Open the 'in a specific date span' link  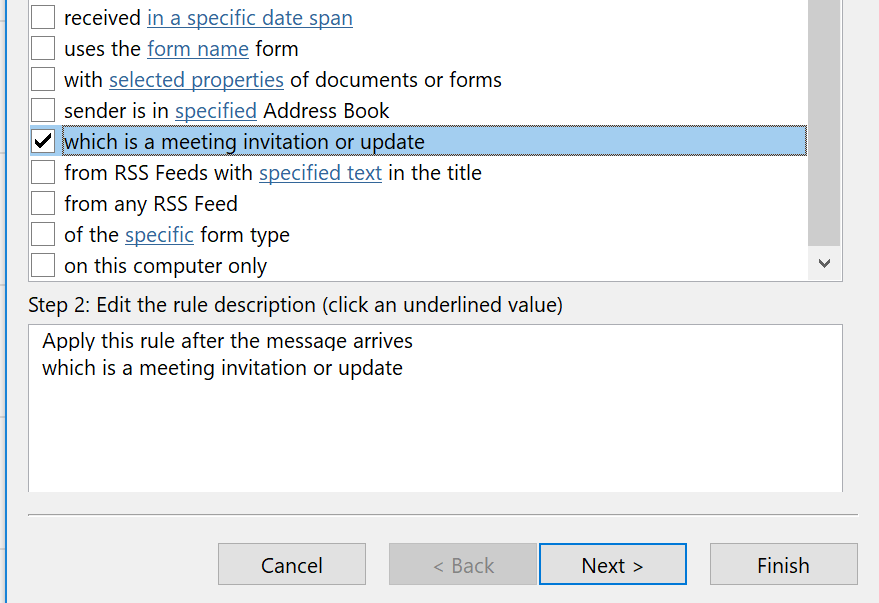pyautogui.click(x=250, y=18)
